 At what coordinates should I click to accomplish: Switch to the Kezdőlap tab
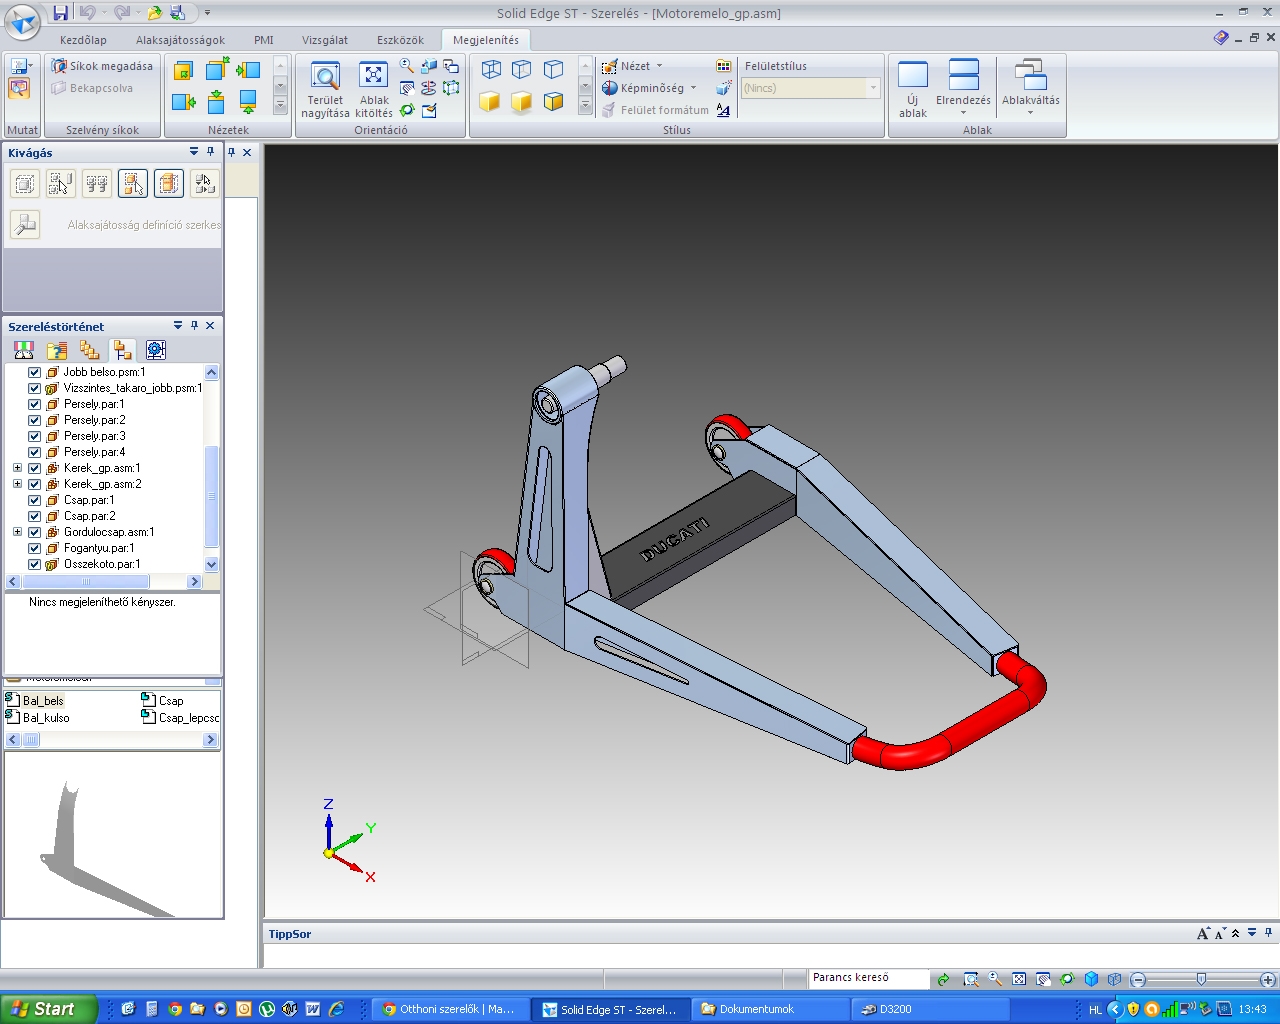tap(83, 40)
